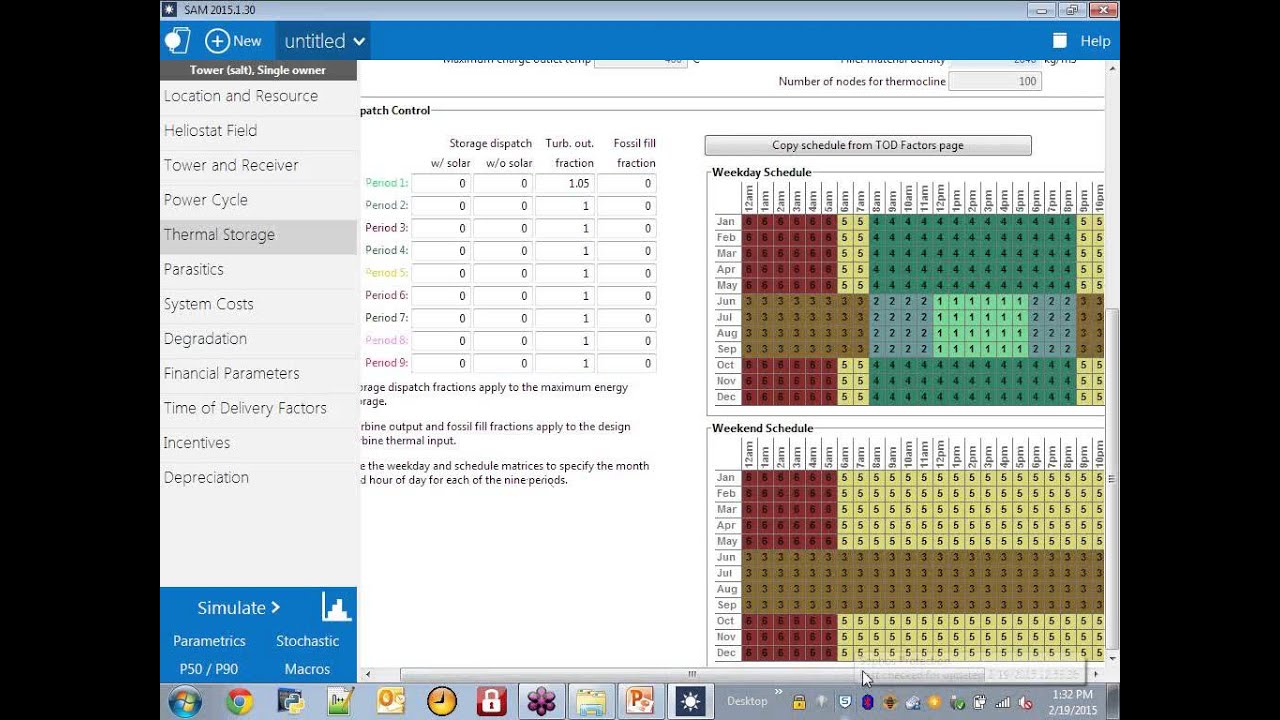Select weekend schedule Feb 6am cell
This screenshot has height=720, width=1280.
point(845,494)
